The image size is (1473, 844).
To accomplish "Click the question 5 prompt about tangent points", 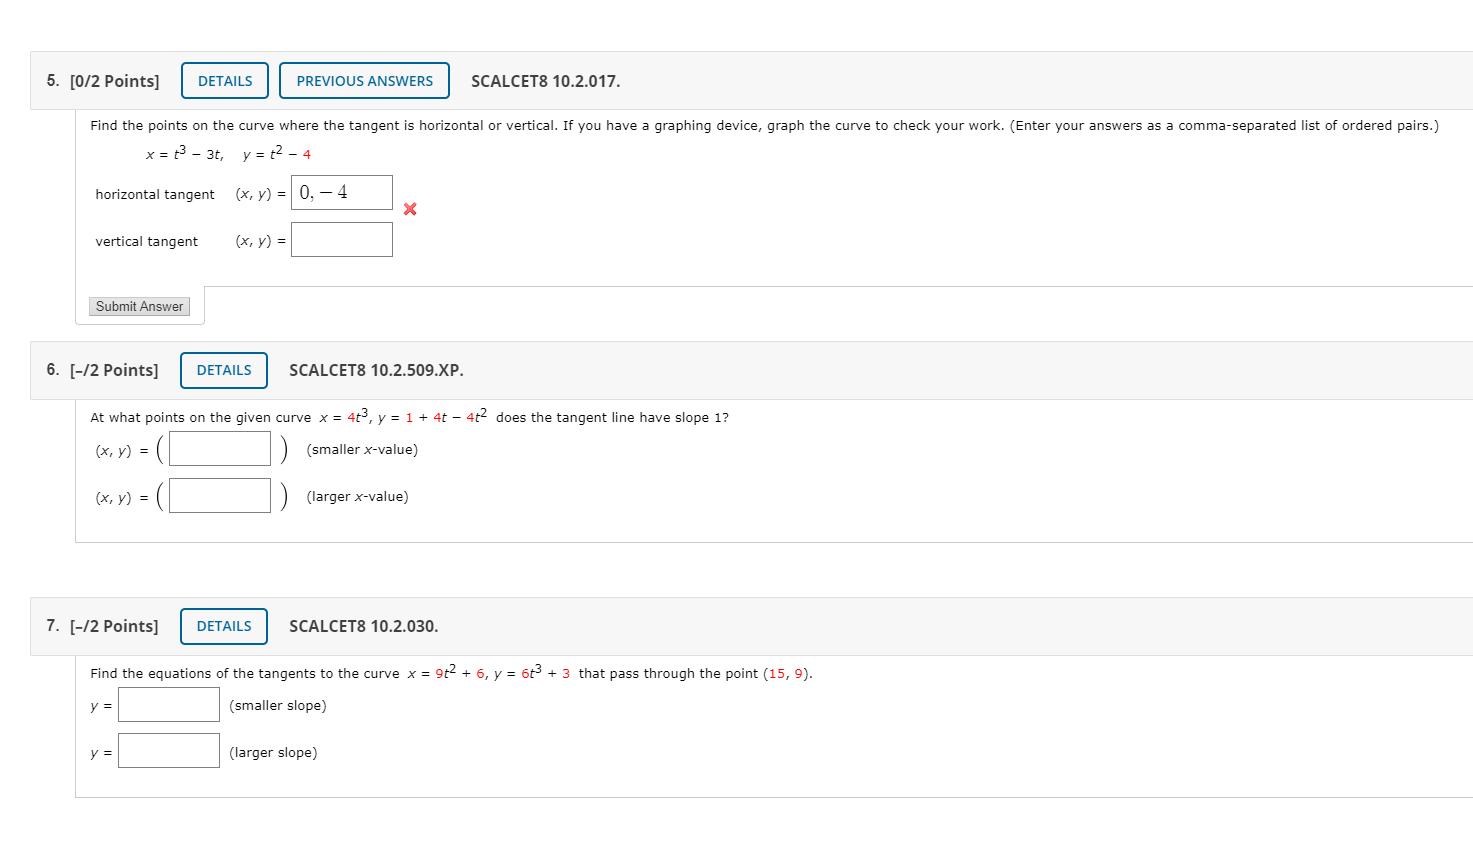I will [765, 126].
